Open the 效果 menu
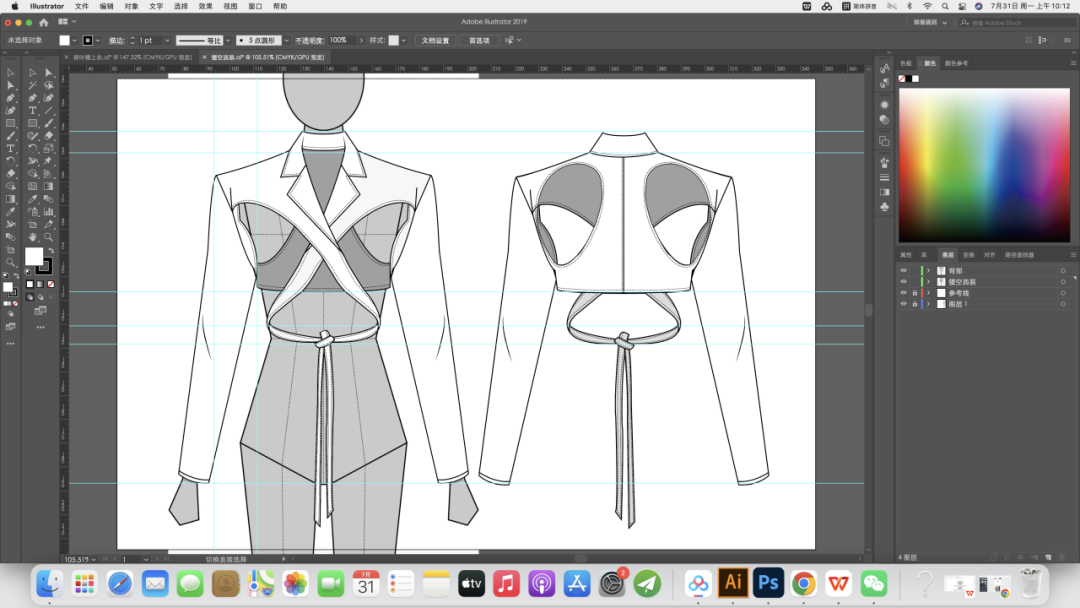The image size is (1080, 608). 206,6
